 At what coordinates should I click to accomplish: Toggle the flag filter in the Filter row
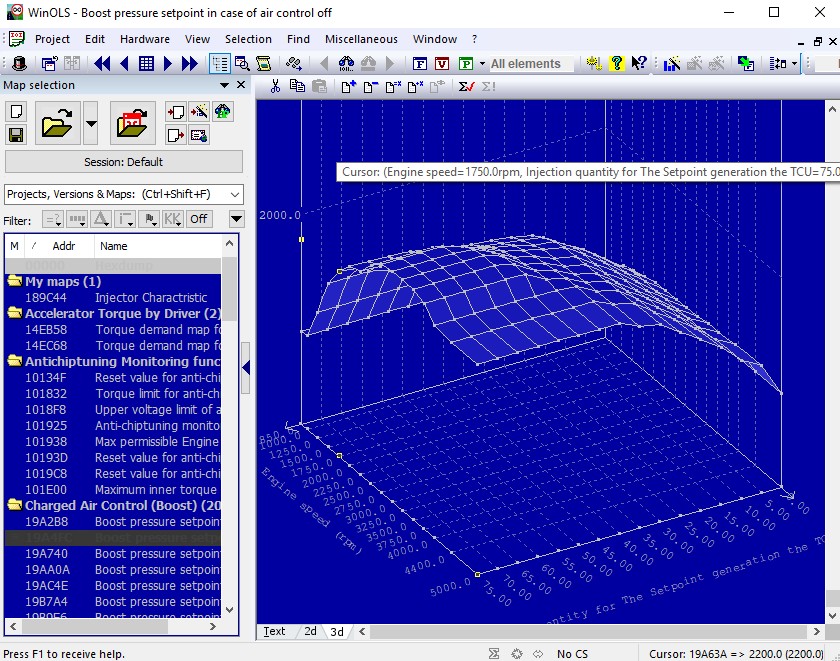(151, 219)
